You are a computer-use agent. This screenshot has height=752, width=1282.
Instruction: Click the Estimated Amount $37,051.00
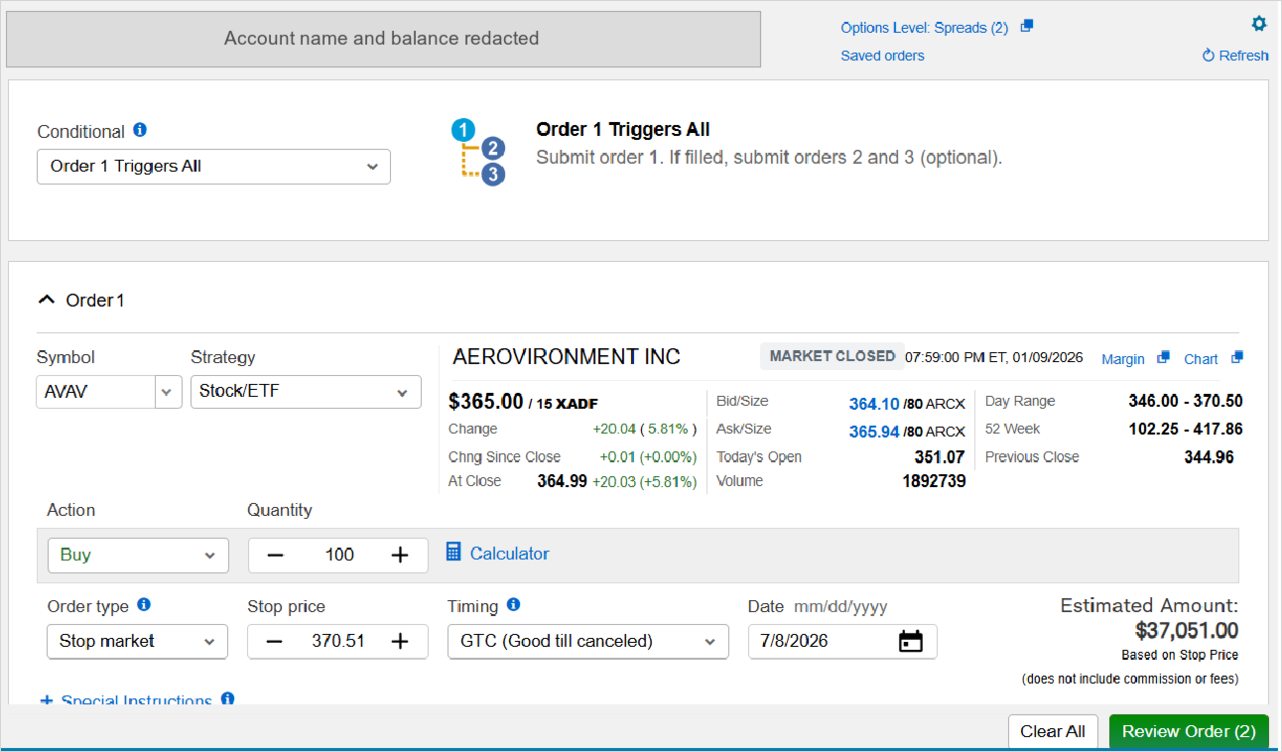[x=1187, y=631]
